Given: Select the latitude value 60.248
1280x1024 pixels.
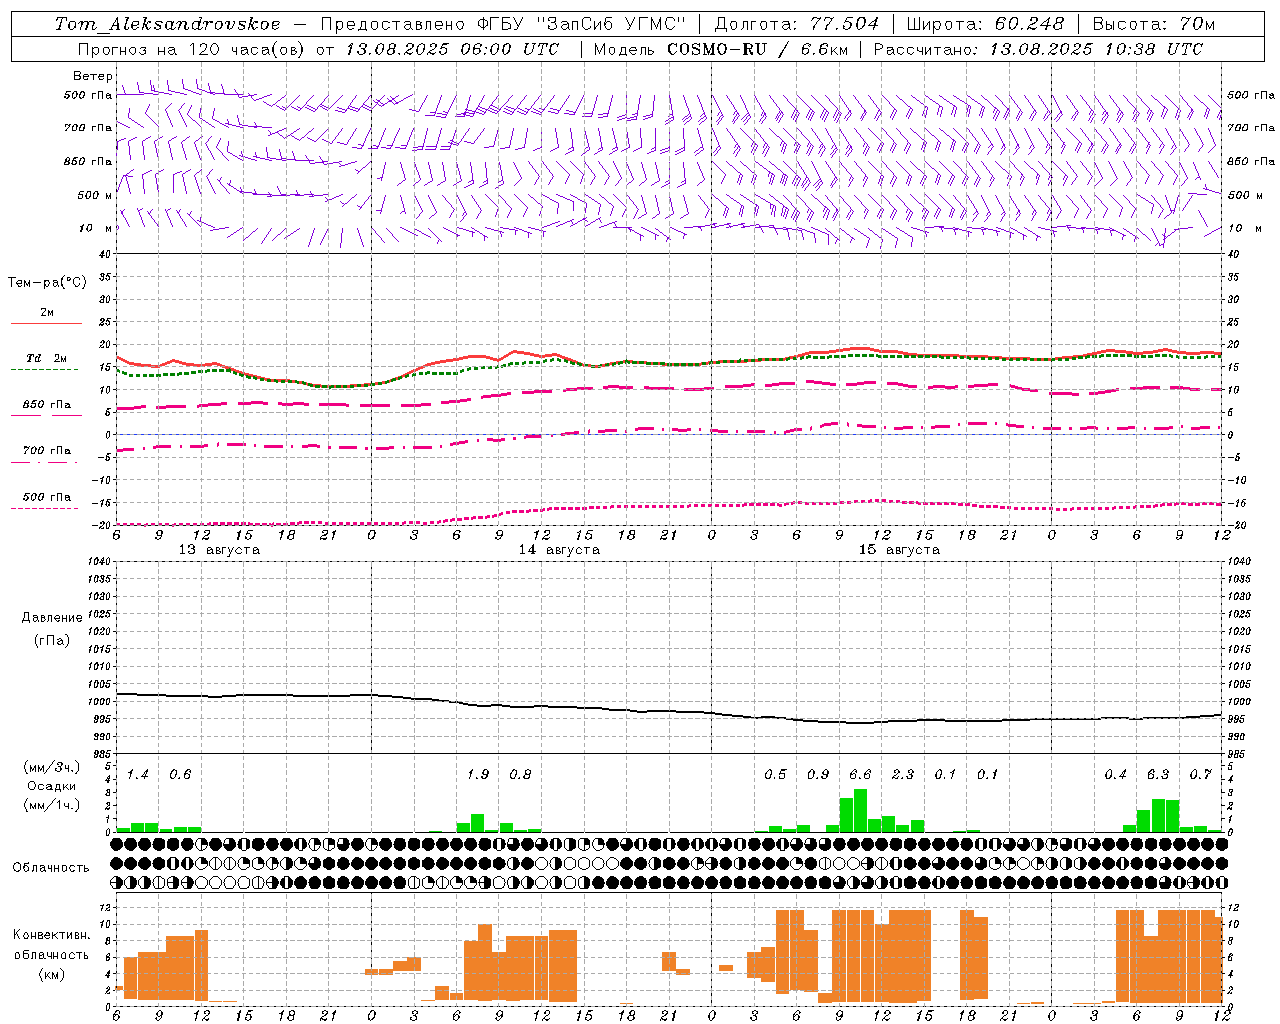Looking at the screenshot, I should click(1029, 24).
